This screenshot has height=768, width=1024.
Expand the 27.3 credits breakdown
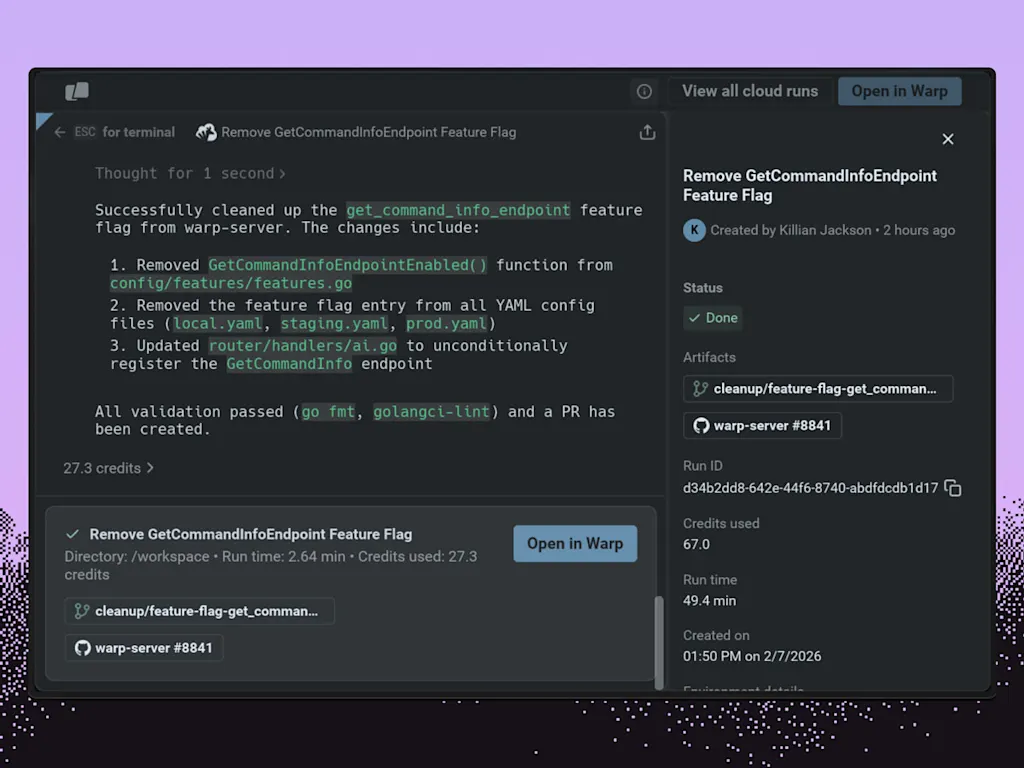point(108,467)
